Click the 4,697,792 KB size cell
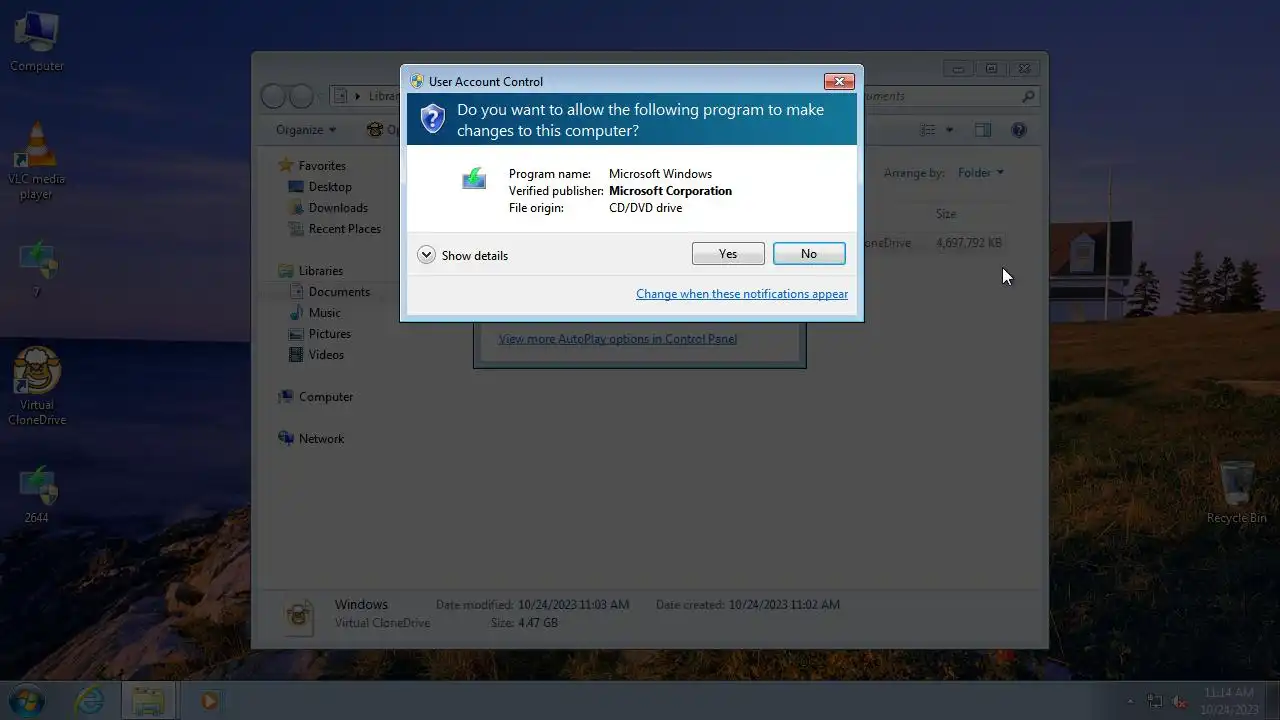The width and height of the screenshot is (1280, 720). [969, 243]
